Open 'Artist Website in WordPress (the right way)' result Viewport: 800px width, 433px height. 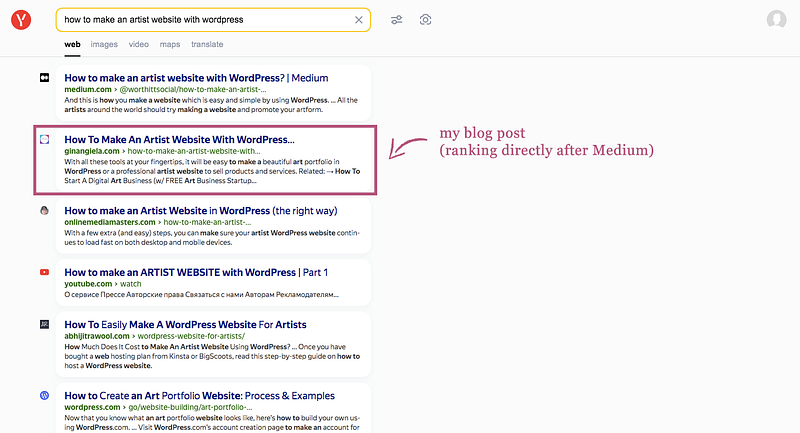coord(201,211)
